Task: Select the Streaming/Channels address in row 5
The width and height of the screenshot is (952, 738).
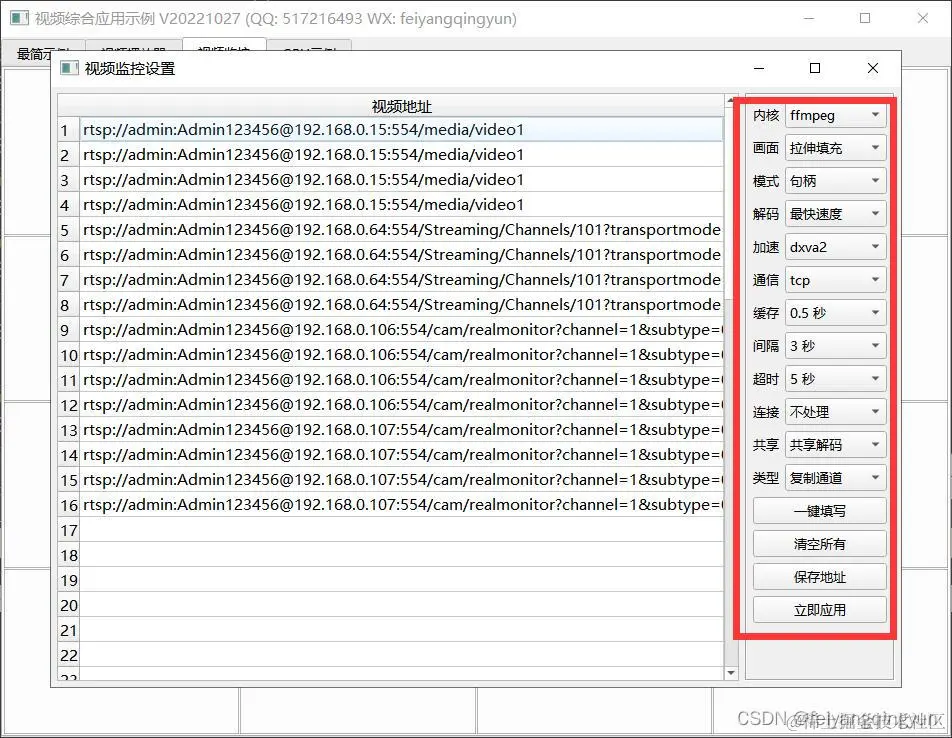Action: [401, 229]
